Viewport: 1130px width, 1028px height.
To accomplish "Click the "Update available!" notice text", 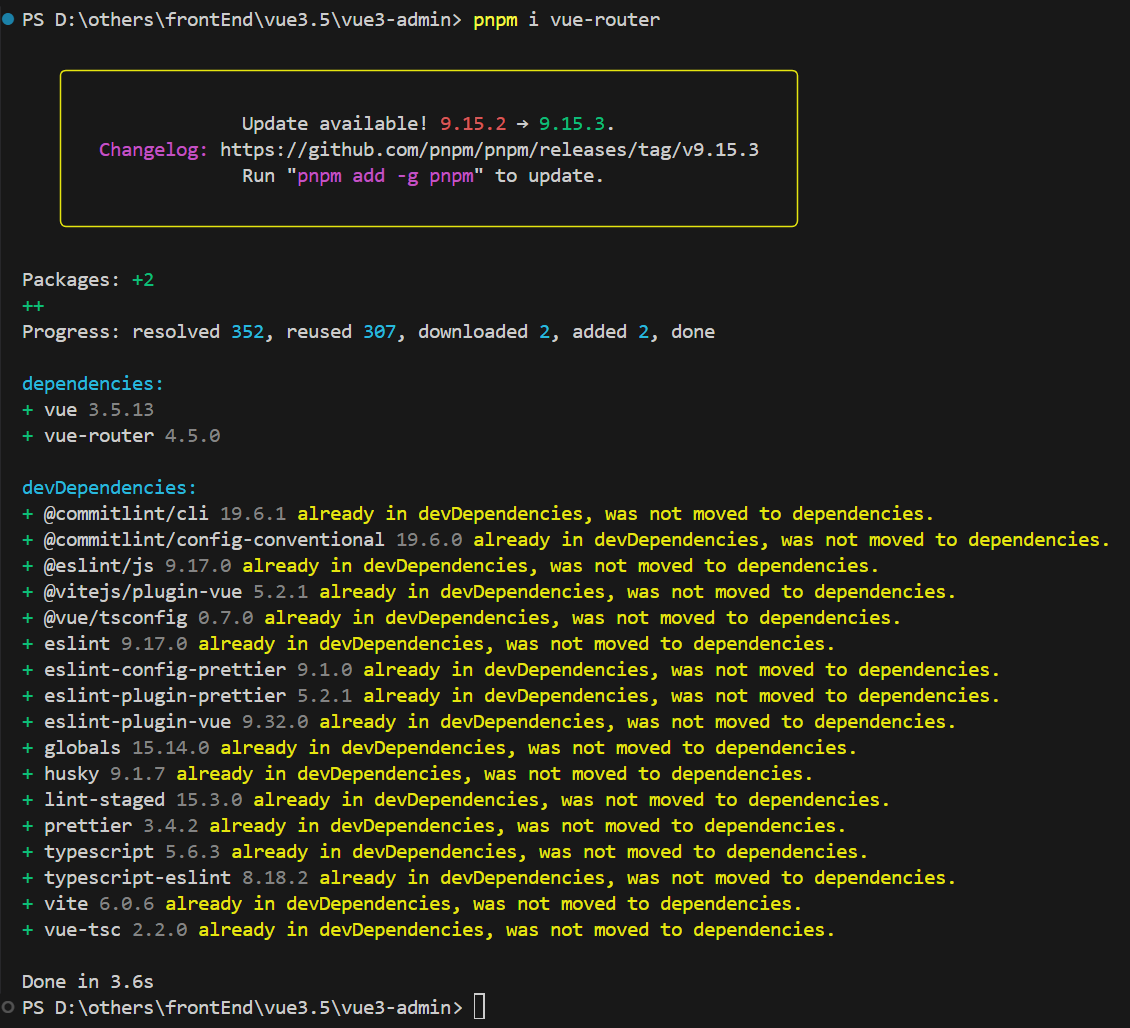I will pyautogui.click(x=335, y=124).
